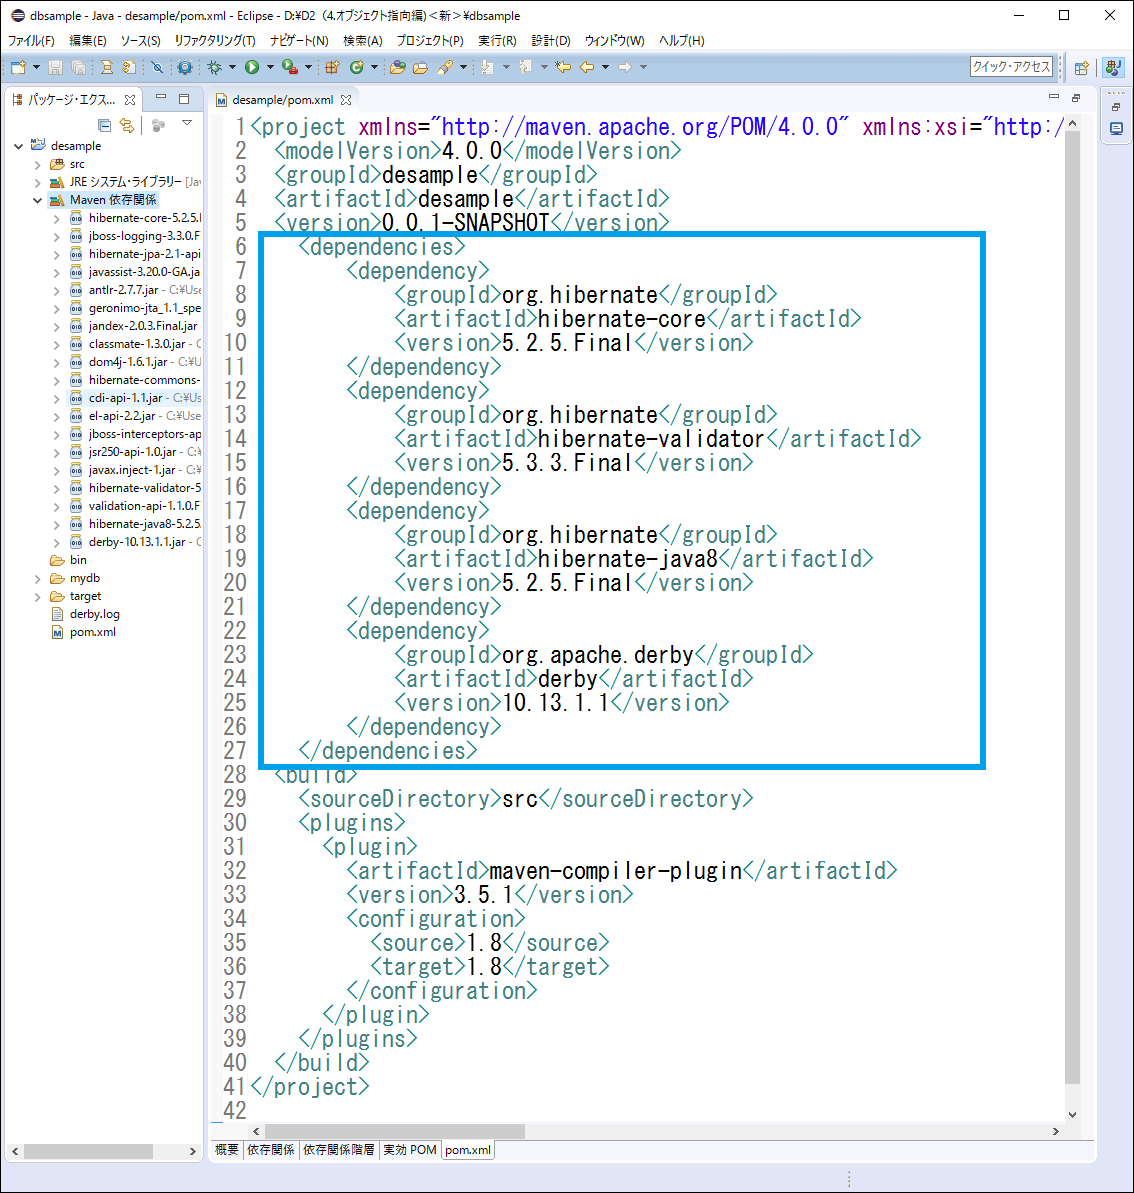The image size is (1134, 1193).
Task: Click the Debug bug icon in toolbar
Action: click(x=214, y=67)
